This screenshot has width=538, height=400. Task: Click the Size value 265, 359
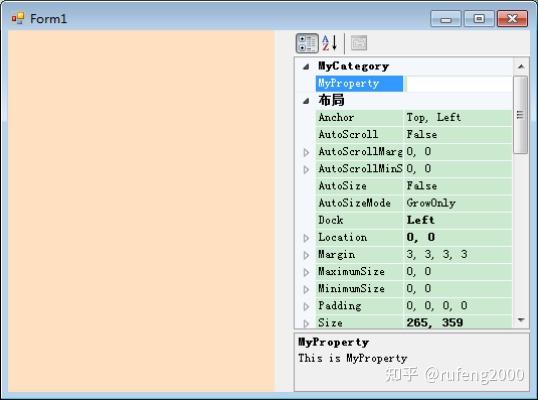458,322
